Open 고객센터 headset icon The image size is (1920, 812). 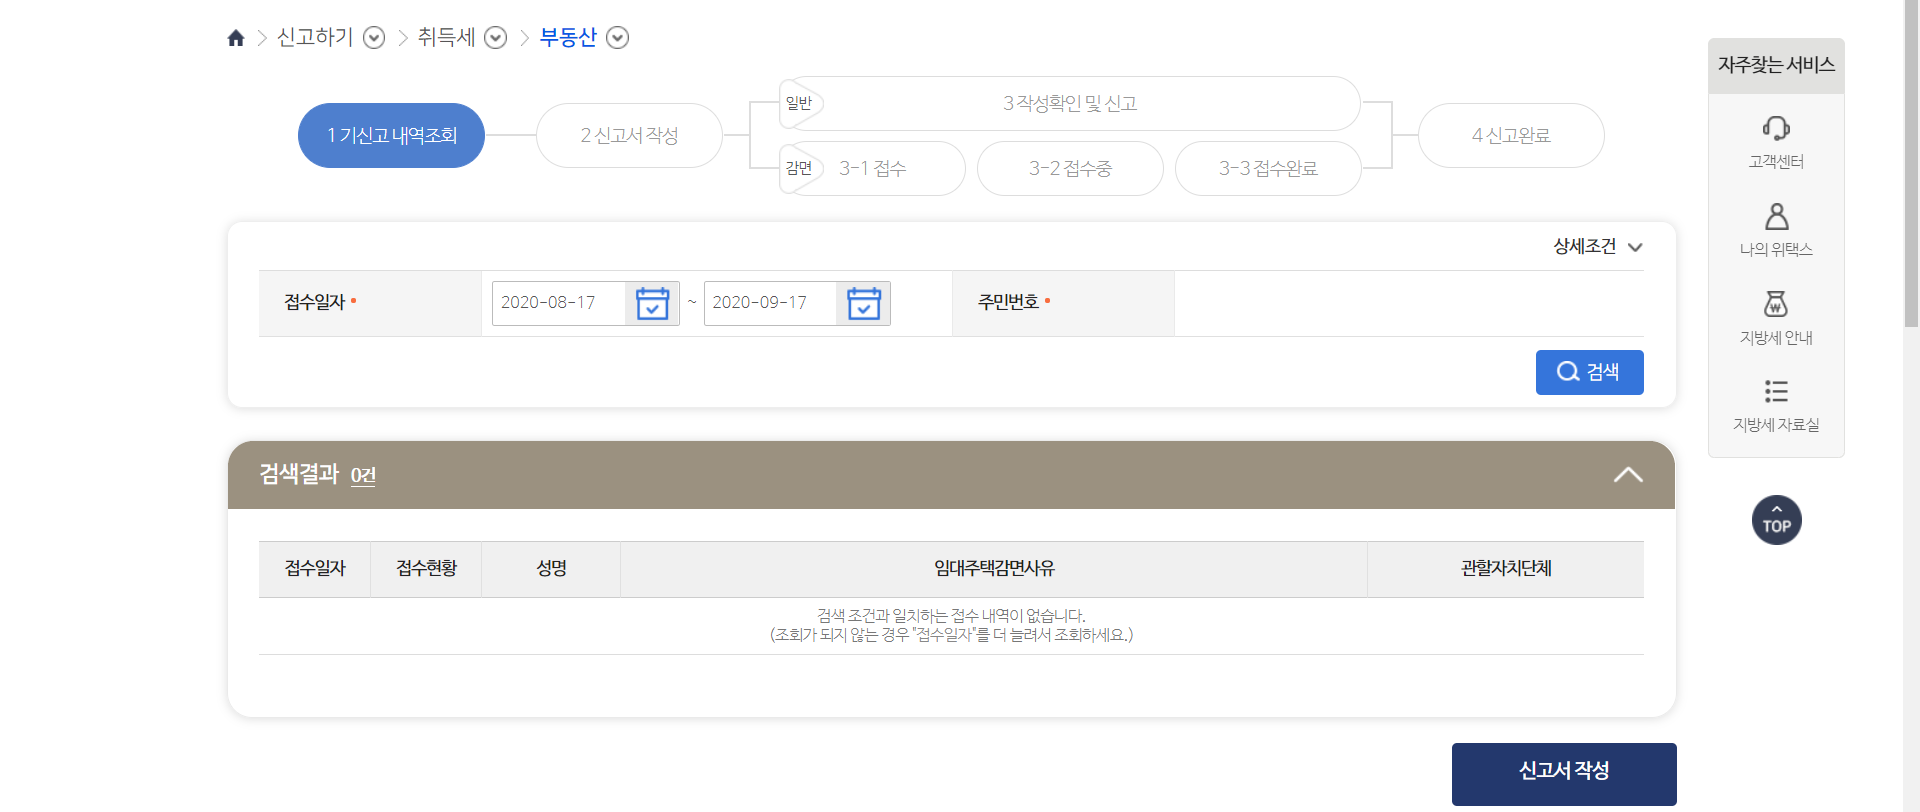[1776, 128]
